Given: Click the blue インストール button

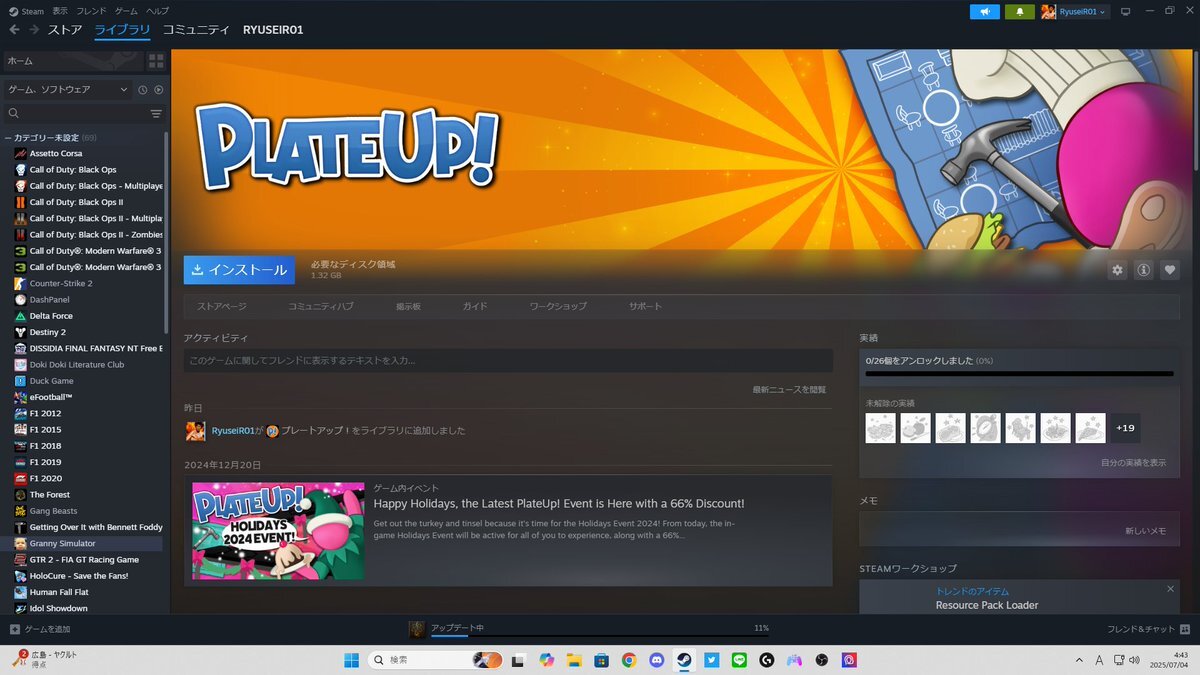Looking at the screenshot, I should pos(239,270).
